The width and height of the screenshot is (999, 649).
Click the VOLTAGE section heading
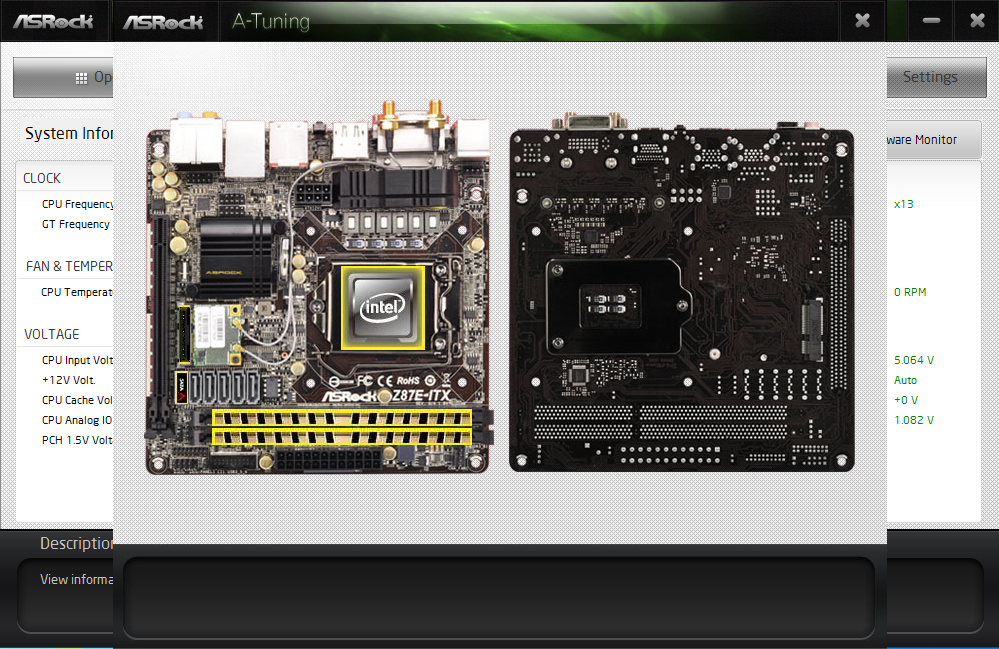[x=52, y=334]
